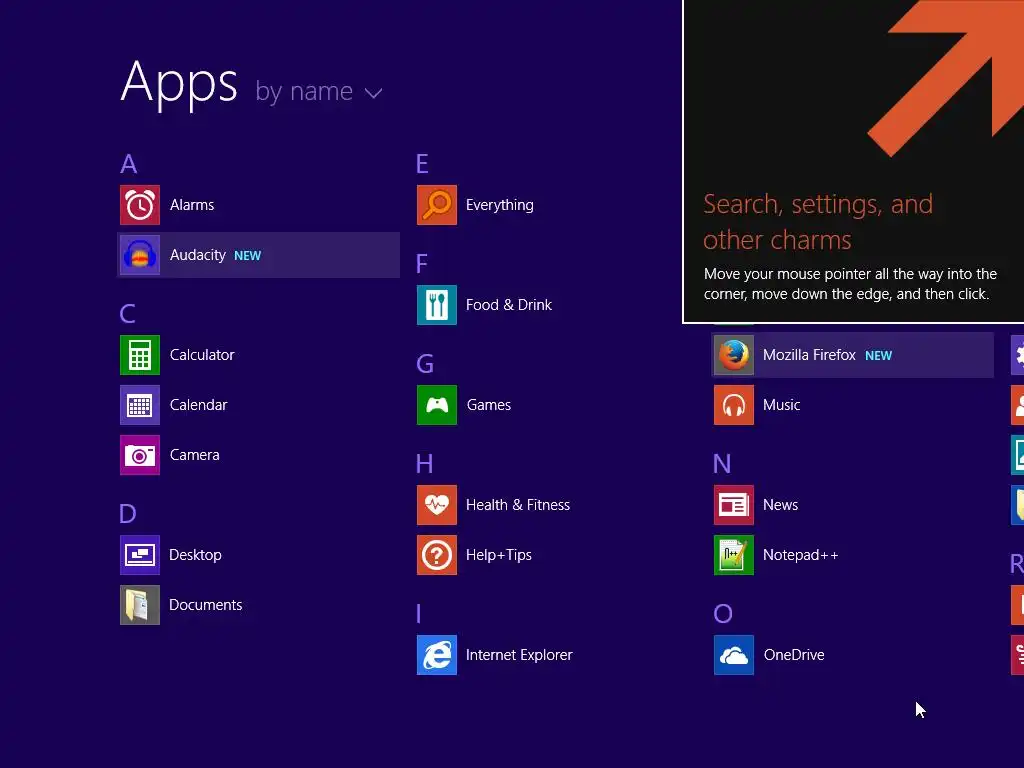1024x768 pixels.
Task: Launch the Mozilla Firefox icon
Action: tap(734, 355)
